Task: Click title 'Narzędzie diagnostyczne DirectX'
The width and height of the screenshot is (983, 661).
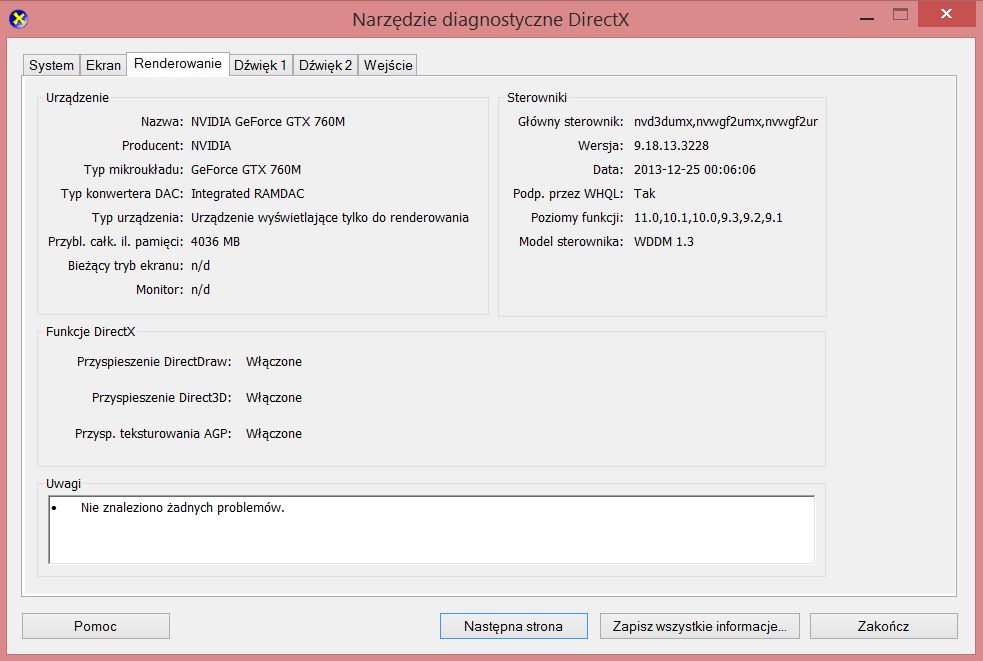Action: (x=490, y=20)
